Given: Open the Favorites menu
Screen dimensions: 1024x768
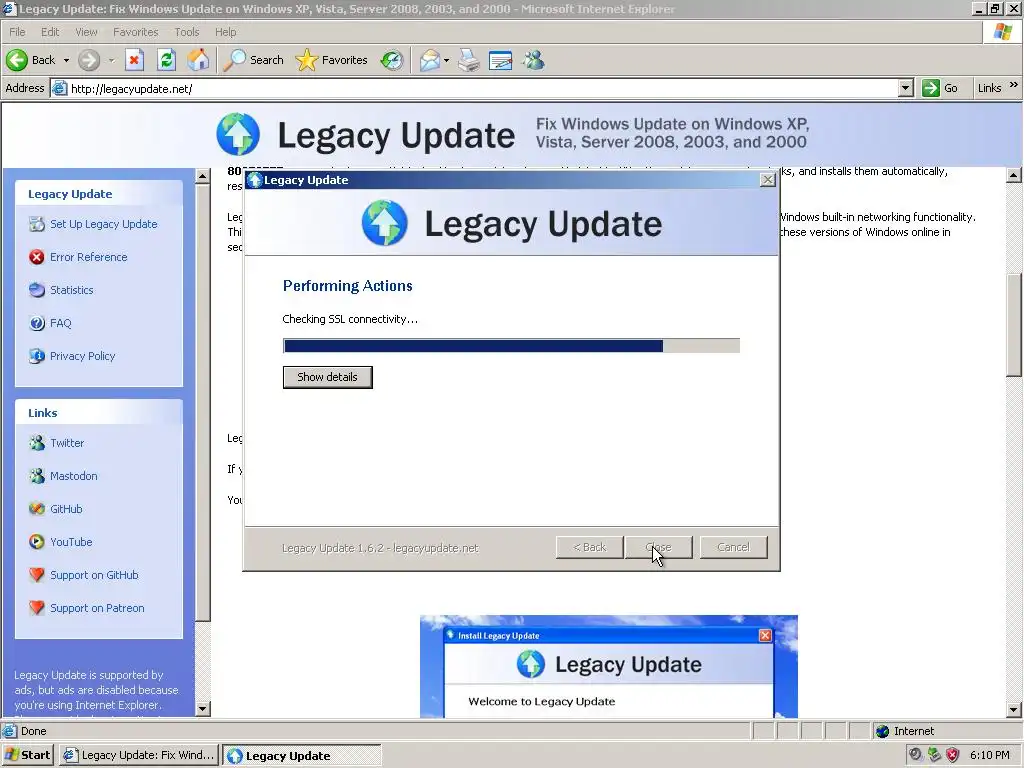Looking at the screenshot, I should (x=136, y=32).
